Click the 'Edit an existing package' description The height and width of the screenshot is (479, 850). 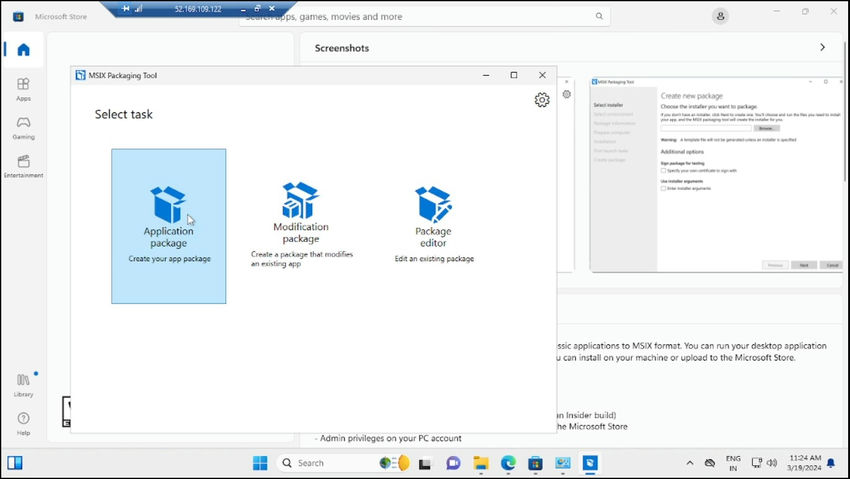click(x=434, y=259)
